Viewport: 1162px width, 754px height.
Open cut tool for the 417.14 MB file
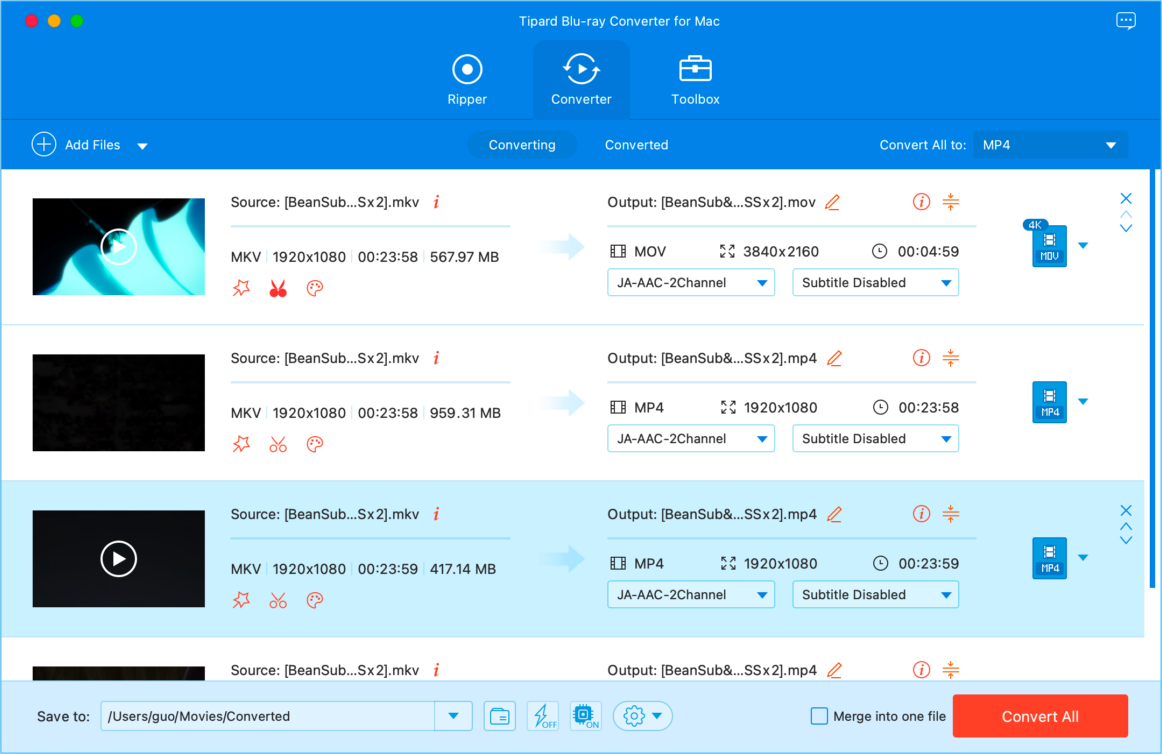click(278, 600)
